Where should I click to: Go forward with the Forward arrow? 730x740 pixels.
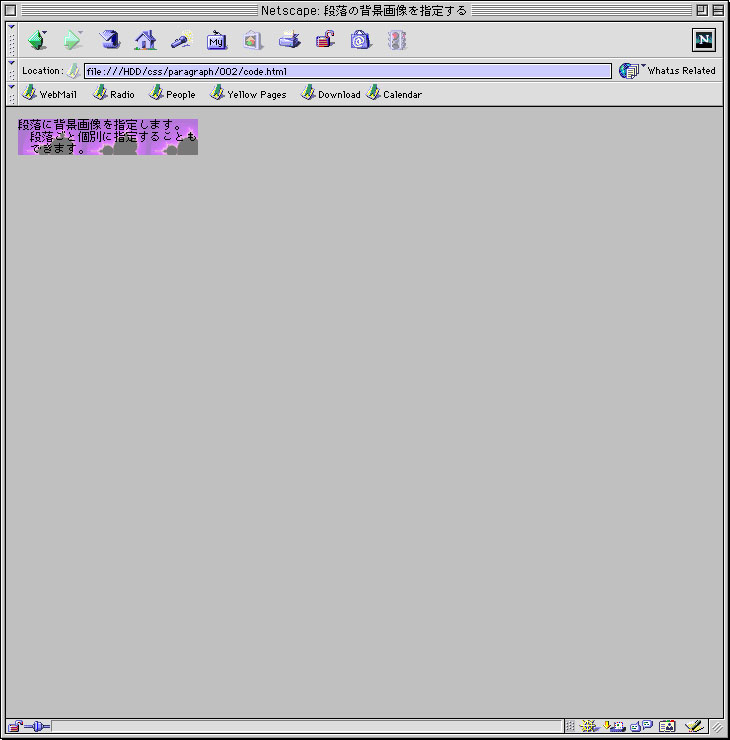[73, 40]
